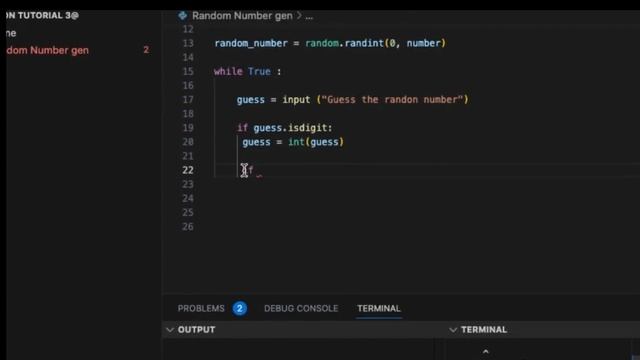The width and height of the screenshot is (640, 360).
Task: Click the "Guess the randon number" string
Action: tap(393, 100)
